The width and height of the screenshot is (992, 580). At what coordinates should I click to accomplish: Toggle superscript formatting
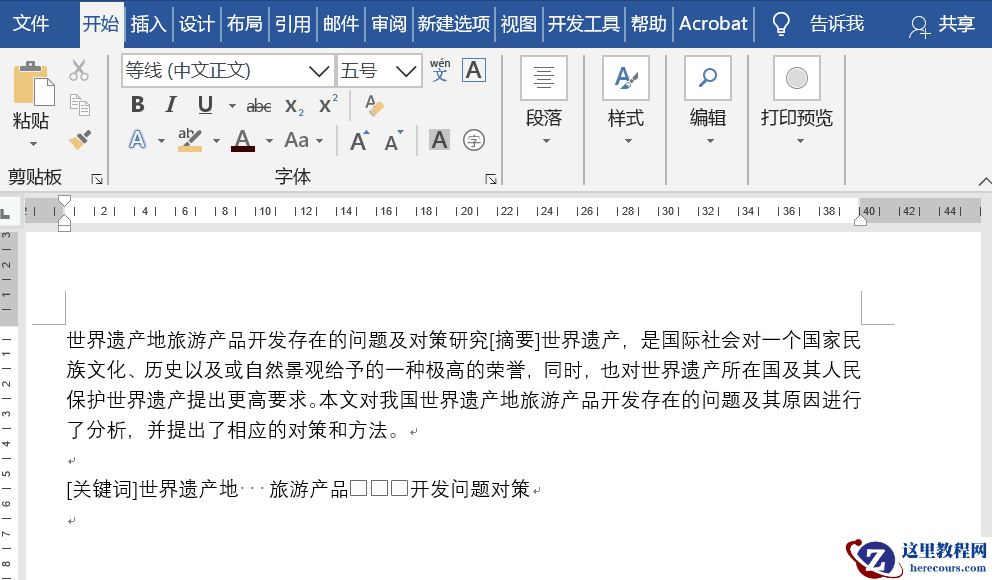(x=328, y=104)
